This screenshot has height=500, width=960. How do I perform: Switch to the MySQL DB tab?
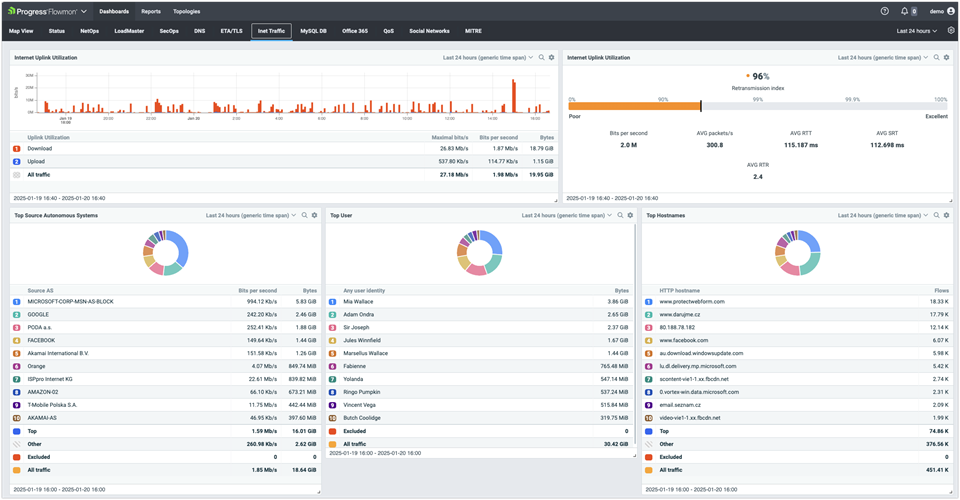pyautogui.click(x=314, y=31)
